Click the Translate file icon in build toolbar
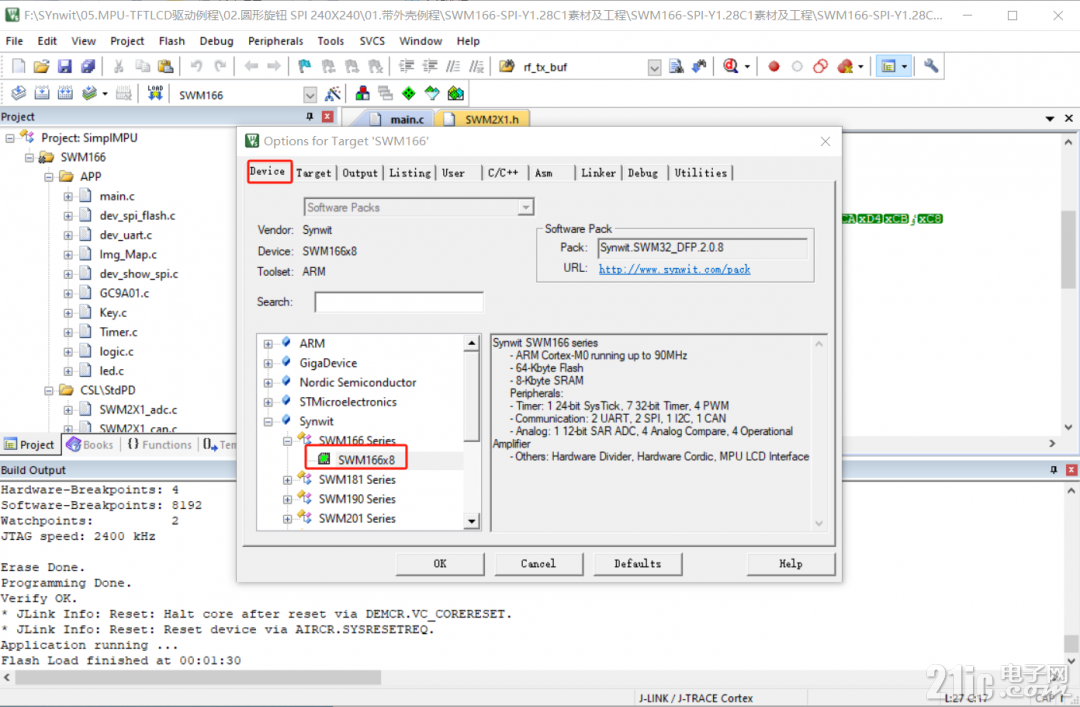 [19, 93]
